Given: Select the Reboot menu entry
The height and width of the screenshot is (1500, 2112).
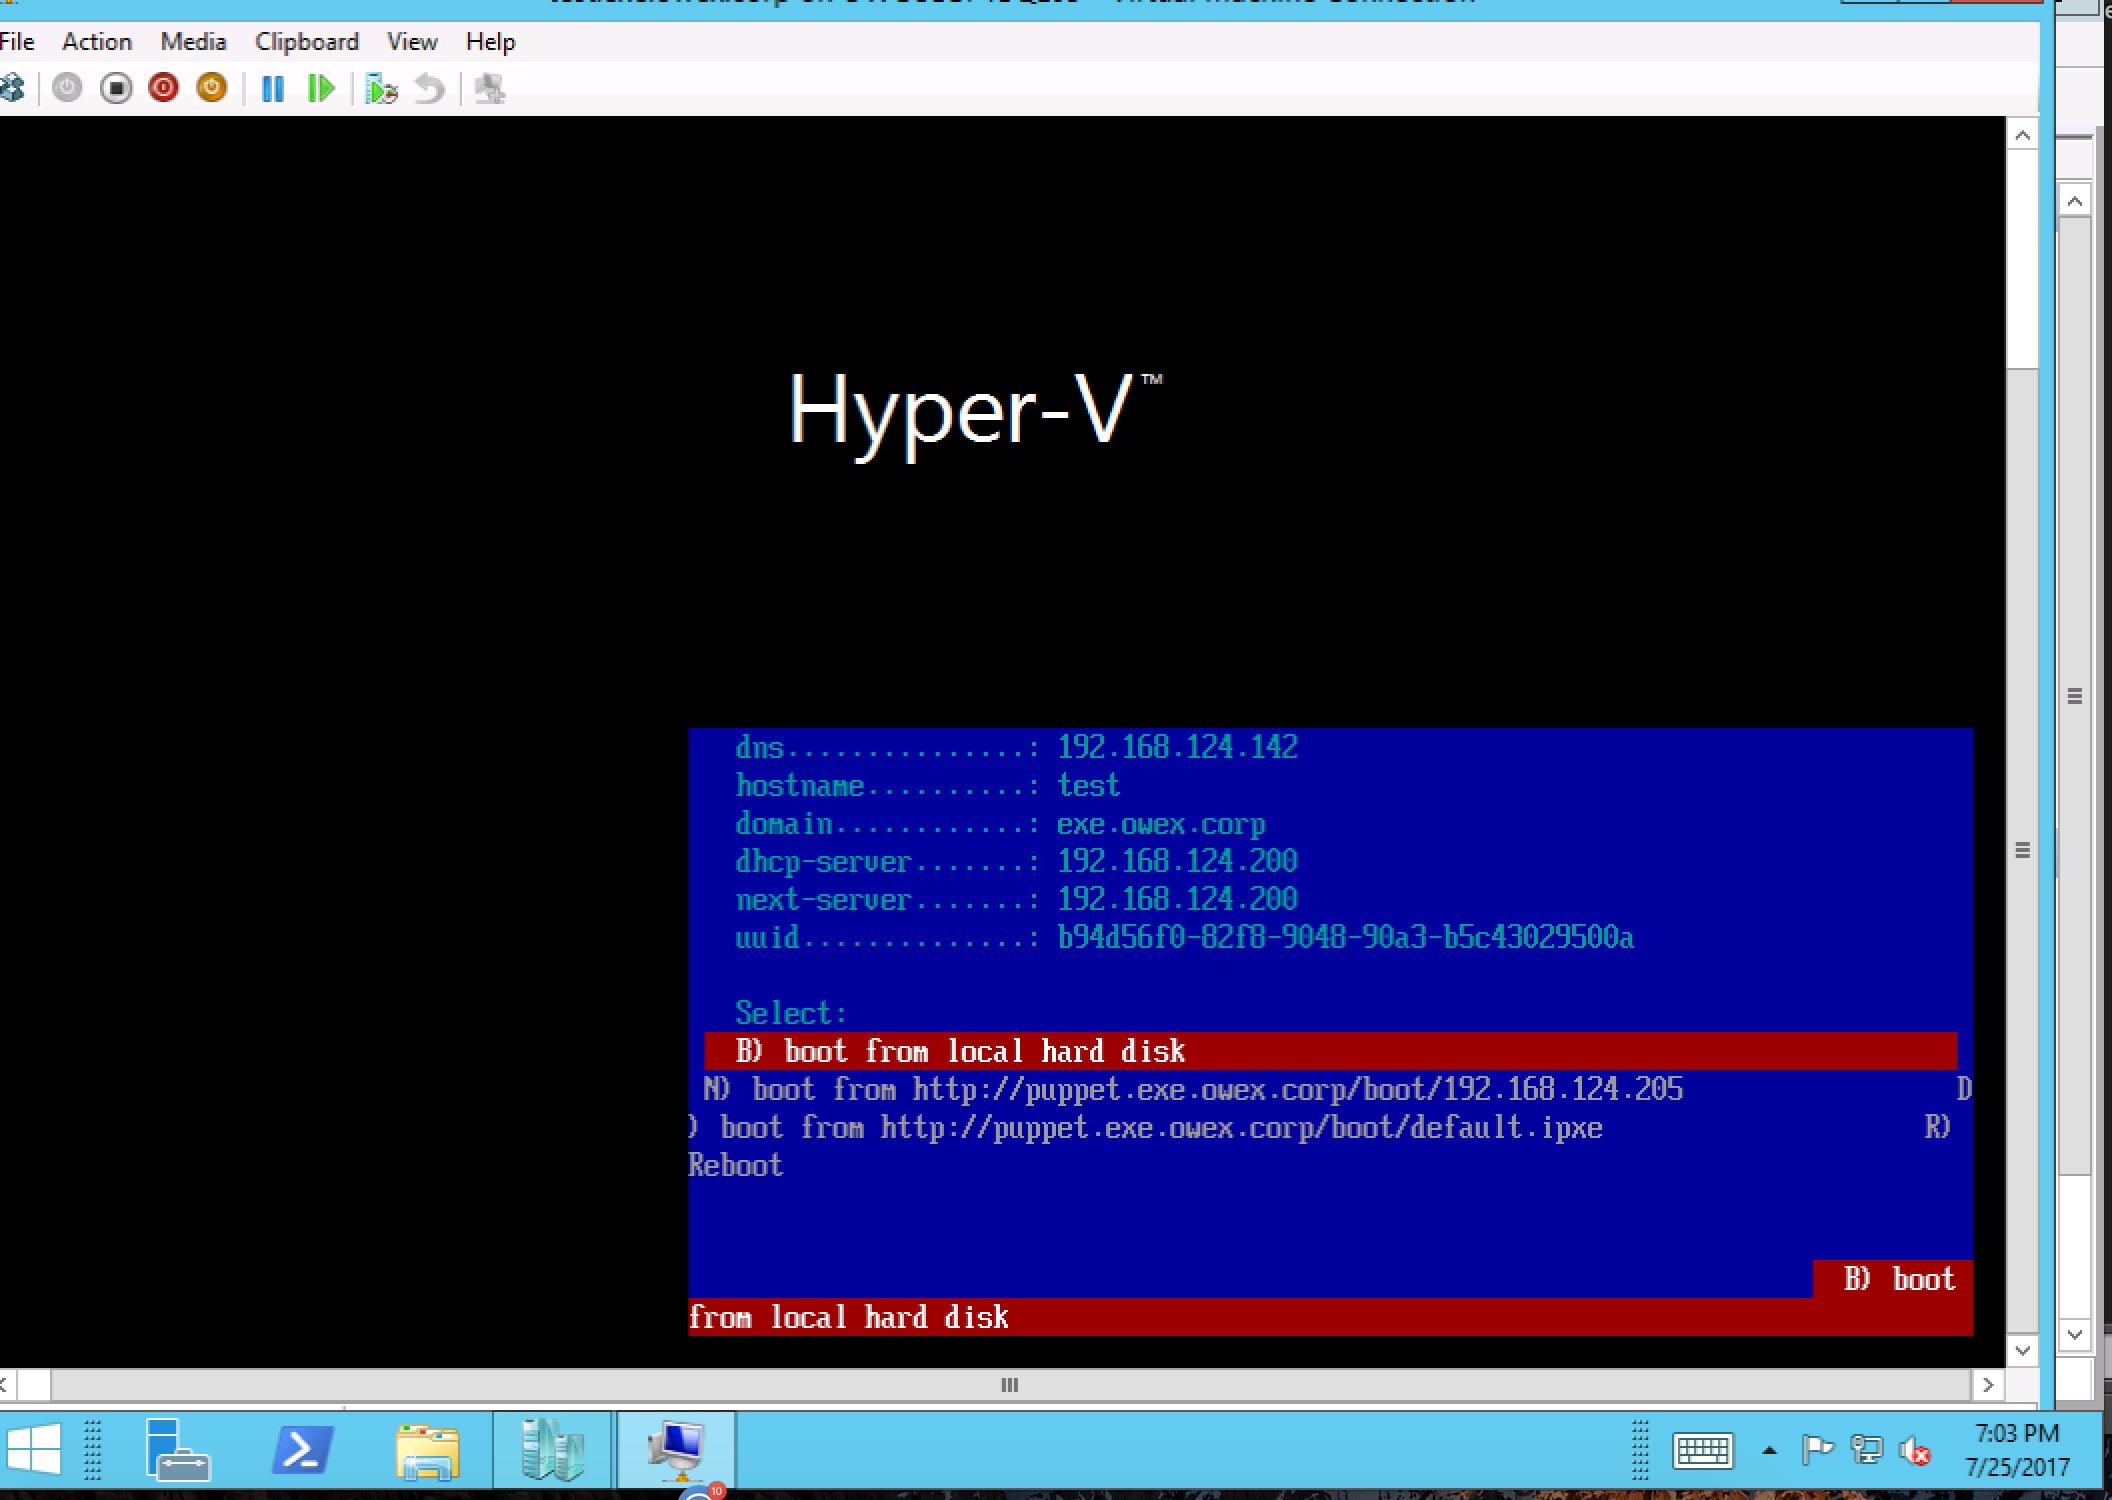Looking at the screenshot, I should [735, 1166].
